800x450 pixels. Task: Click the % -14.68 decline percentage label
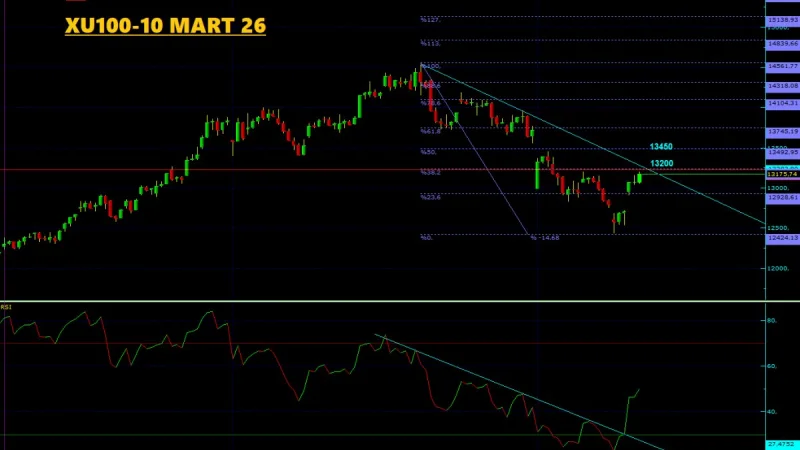click(x=545, y=238)
